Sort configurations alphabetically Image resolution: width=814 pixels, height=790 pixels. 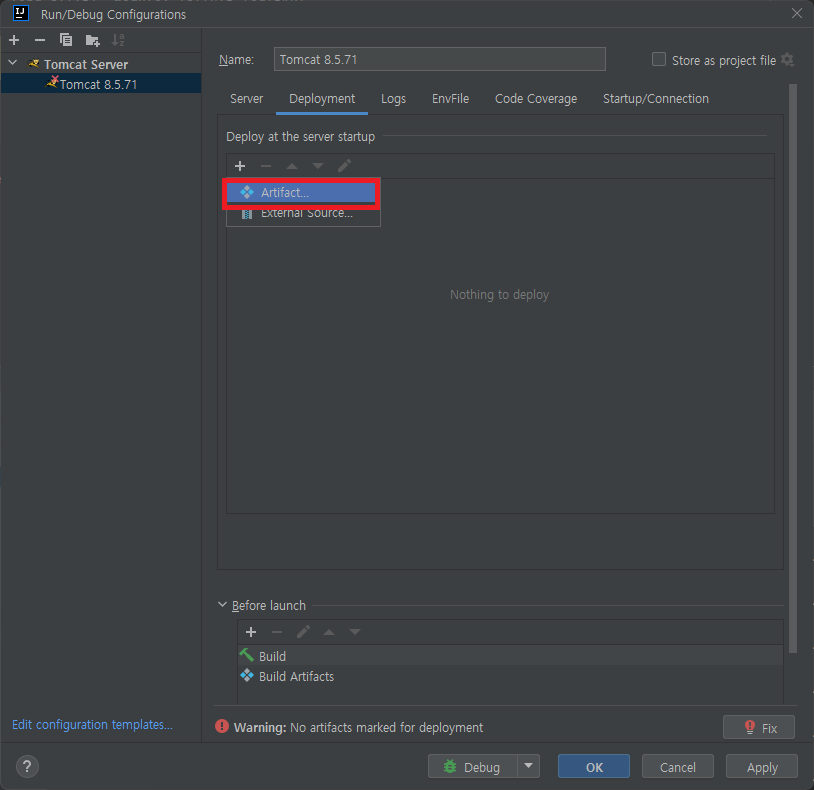[118, 40]
